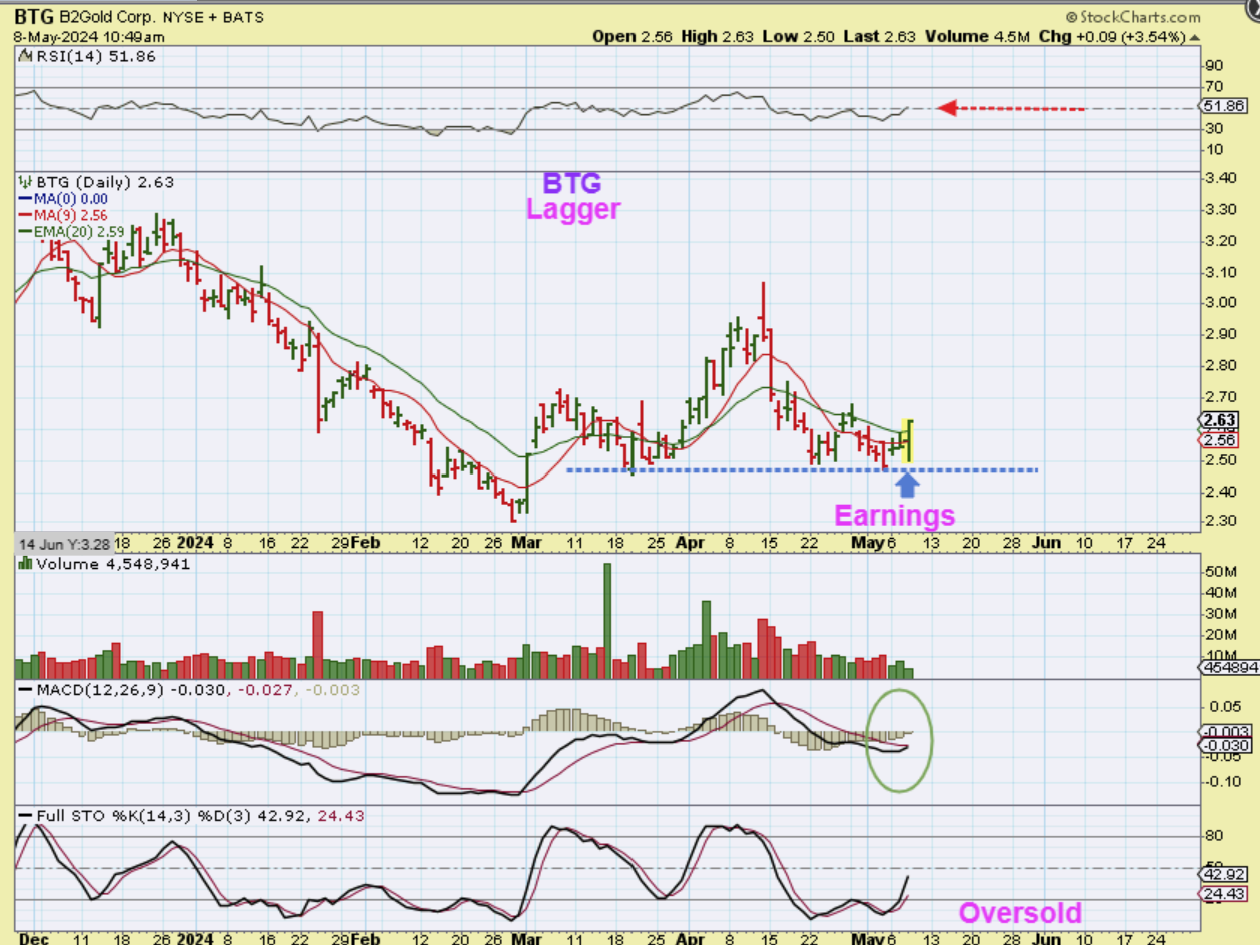1260x945 pixels.
Task: Click the 454894 volume tag on axis
Action: pos(1228,668)
